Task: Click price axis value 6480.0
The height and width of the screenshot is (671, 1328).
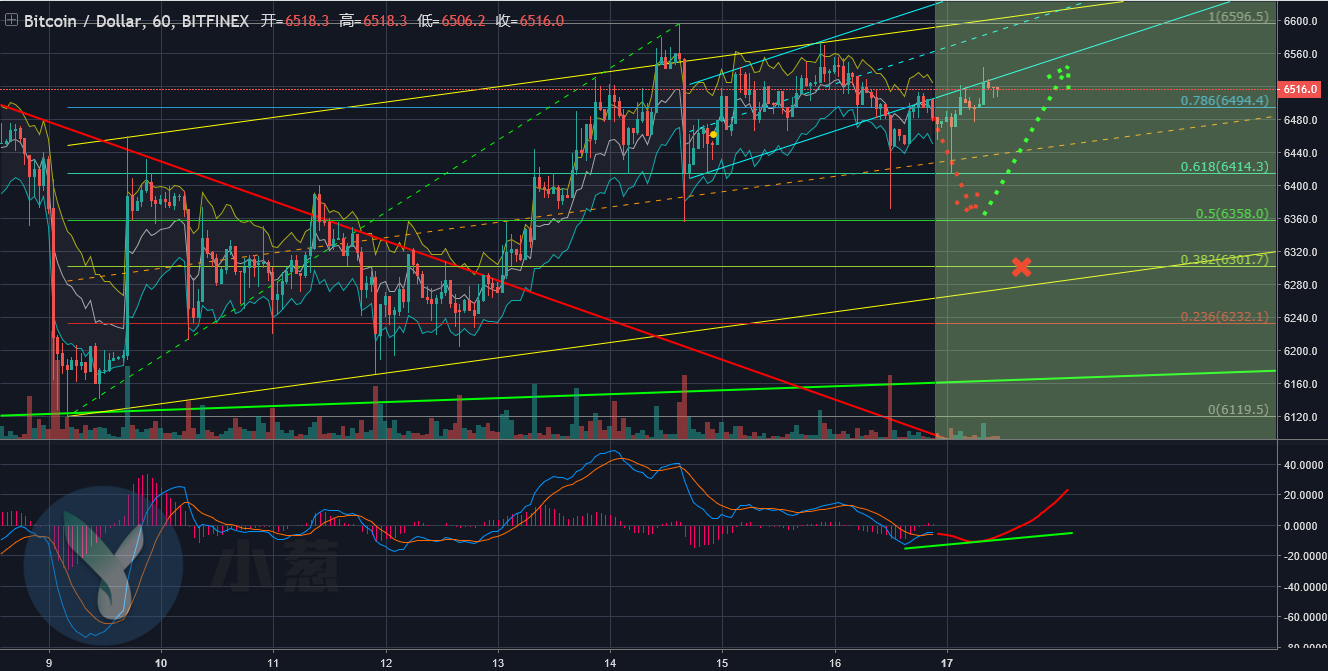Action: click(x=1301, y=120)
